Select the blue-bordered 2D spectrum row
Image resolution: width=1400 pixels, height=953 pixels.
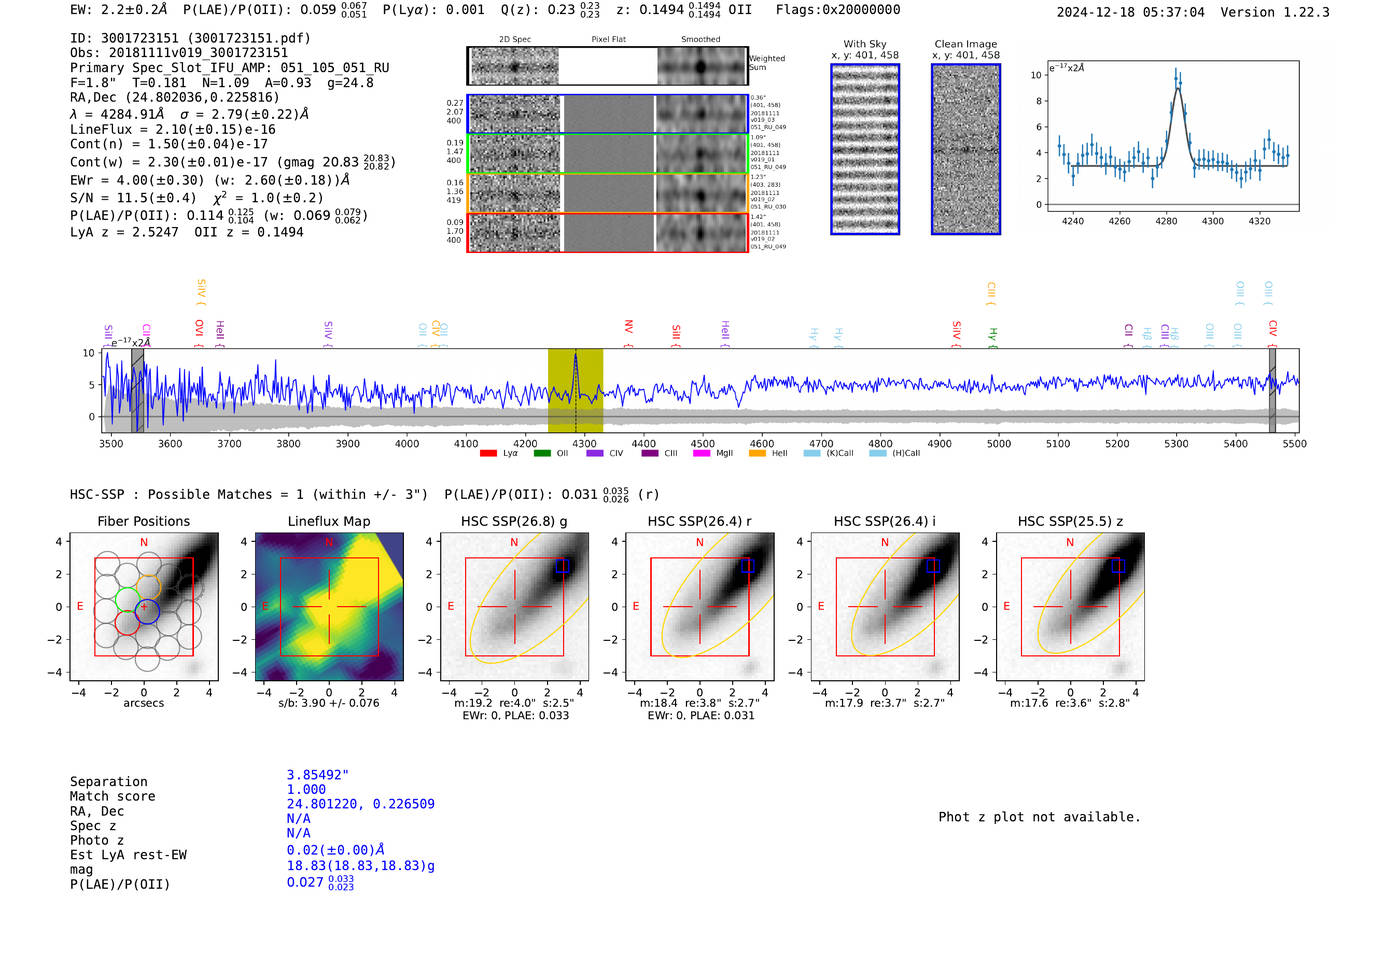click(x=607, y=114)
